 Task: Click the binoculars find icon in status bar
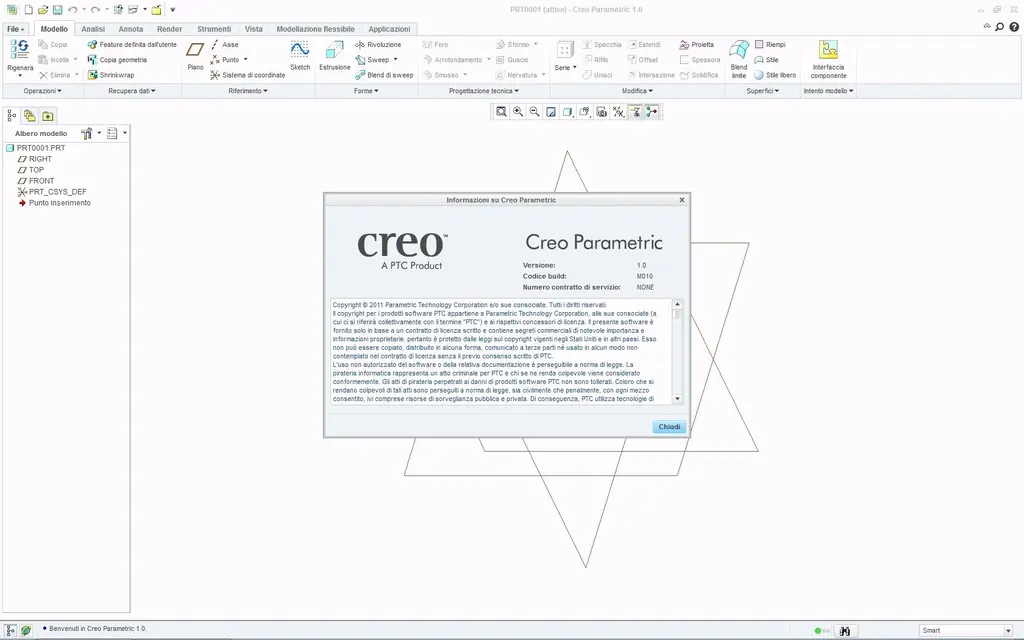[844, 631]
